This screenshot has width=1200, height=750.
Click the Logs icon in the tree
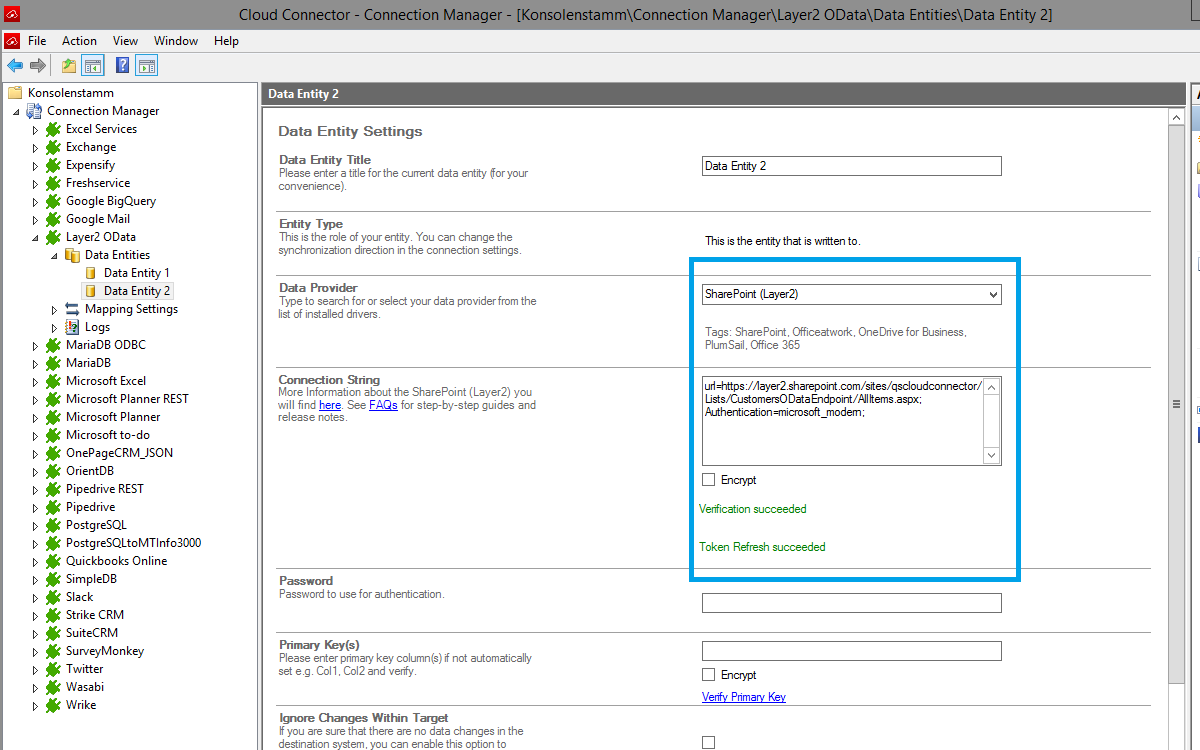tap(73, 327)
